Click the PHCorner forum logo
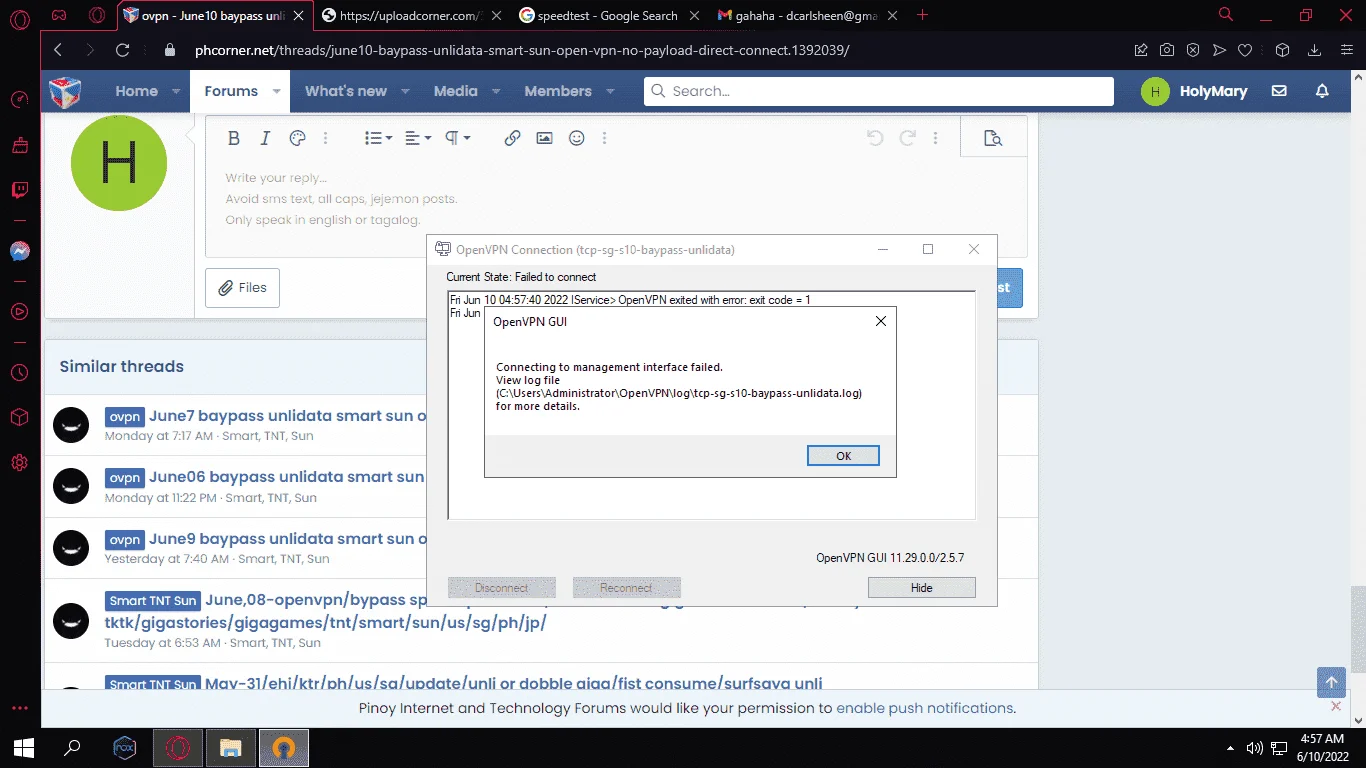1366x768 pixels. 65,92
